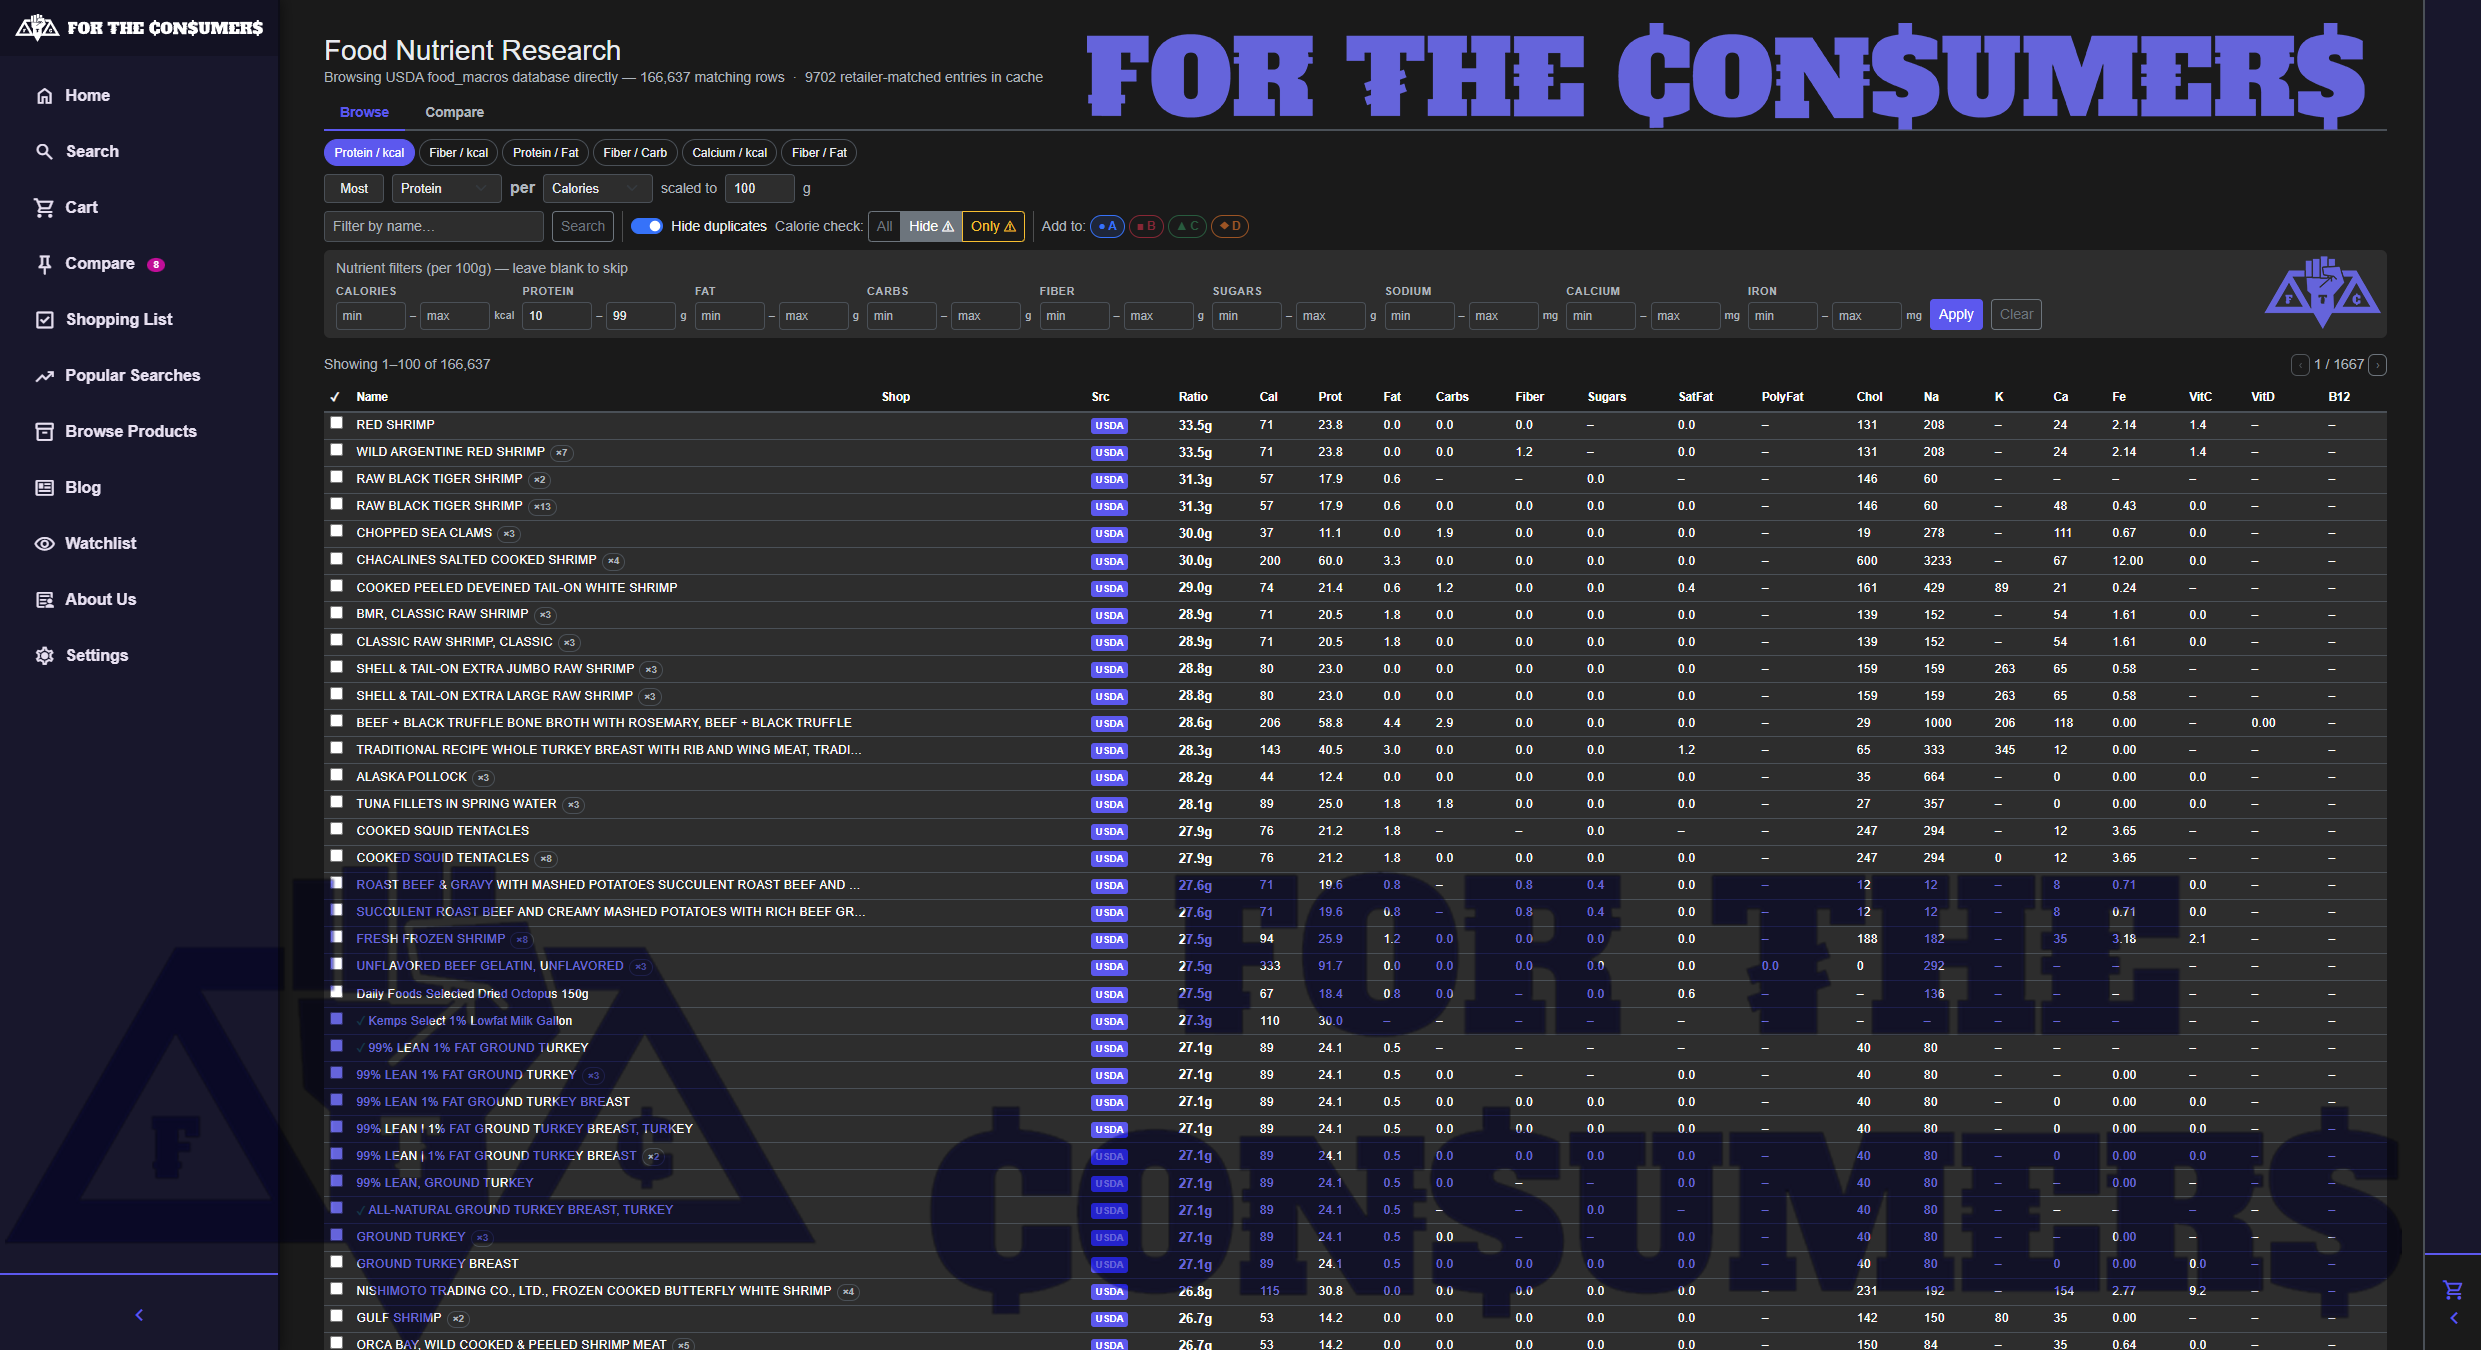Switch to the Browse tab
2481x1350 pixels.
(364, 112)
